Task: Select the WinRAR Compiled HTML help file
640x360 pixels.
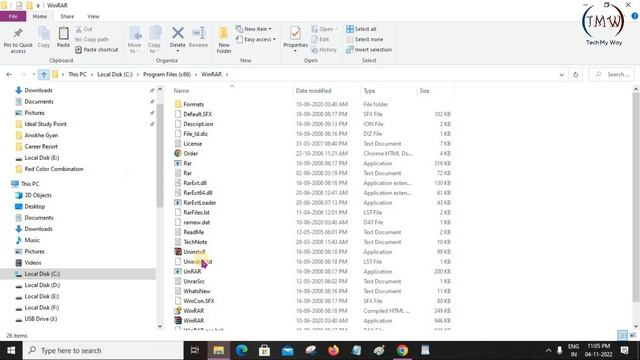Action: click(193, 311)
